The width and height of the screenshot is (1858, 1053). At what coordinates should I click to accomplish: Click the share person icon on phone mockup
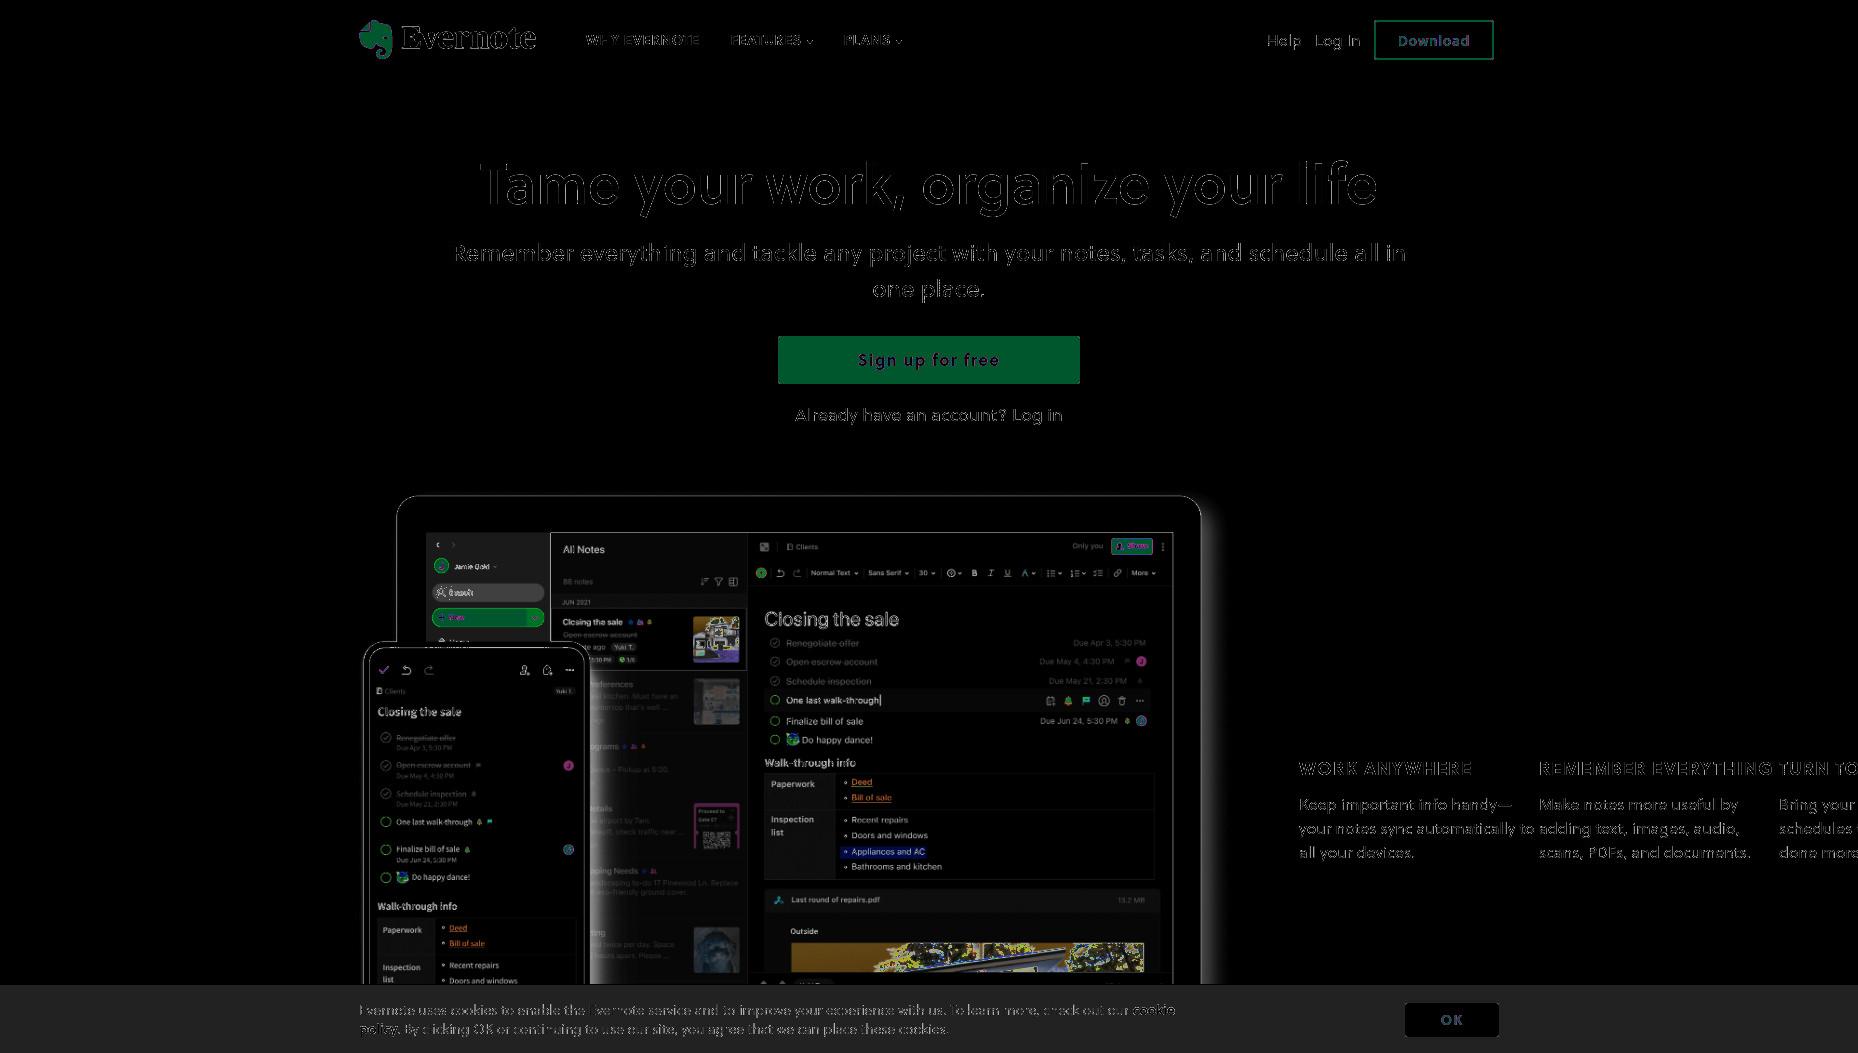tap(524, 670)
